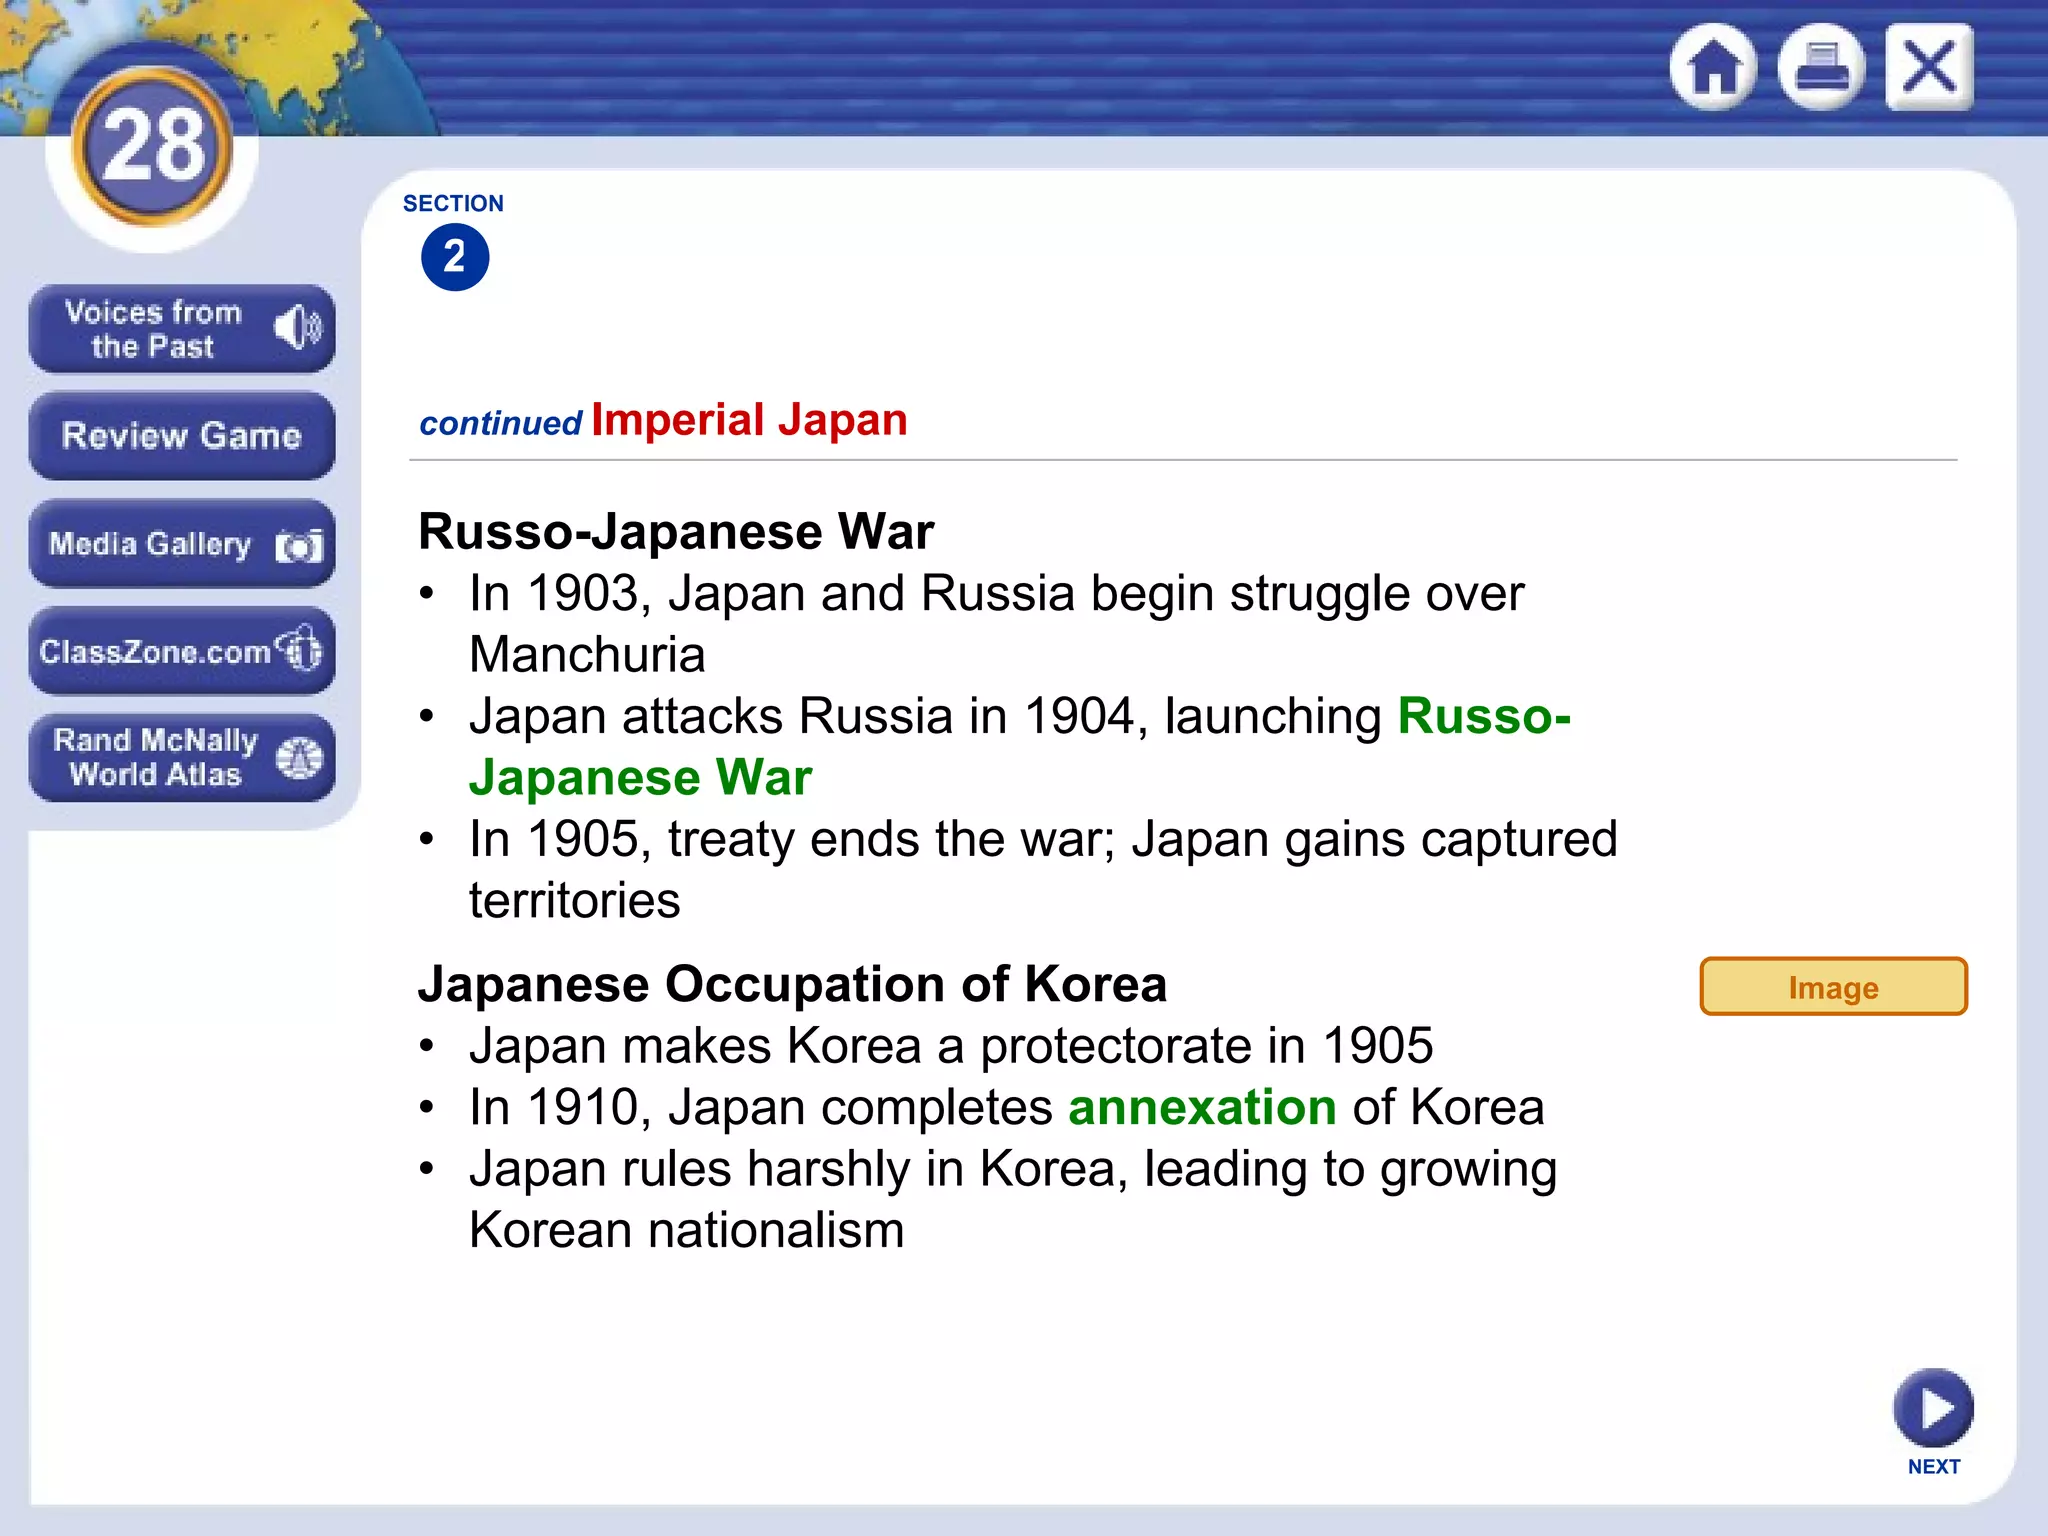This screenshot has height=1536, width=2048.
Task: Click the atlas globe icon
Action: click(299, 758)
